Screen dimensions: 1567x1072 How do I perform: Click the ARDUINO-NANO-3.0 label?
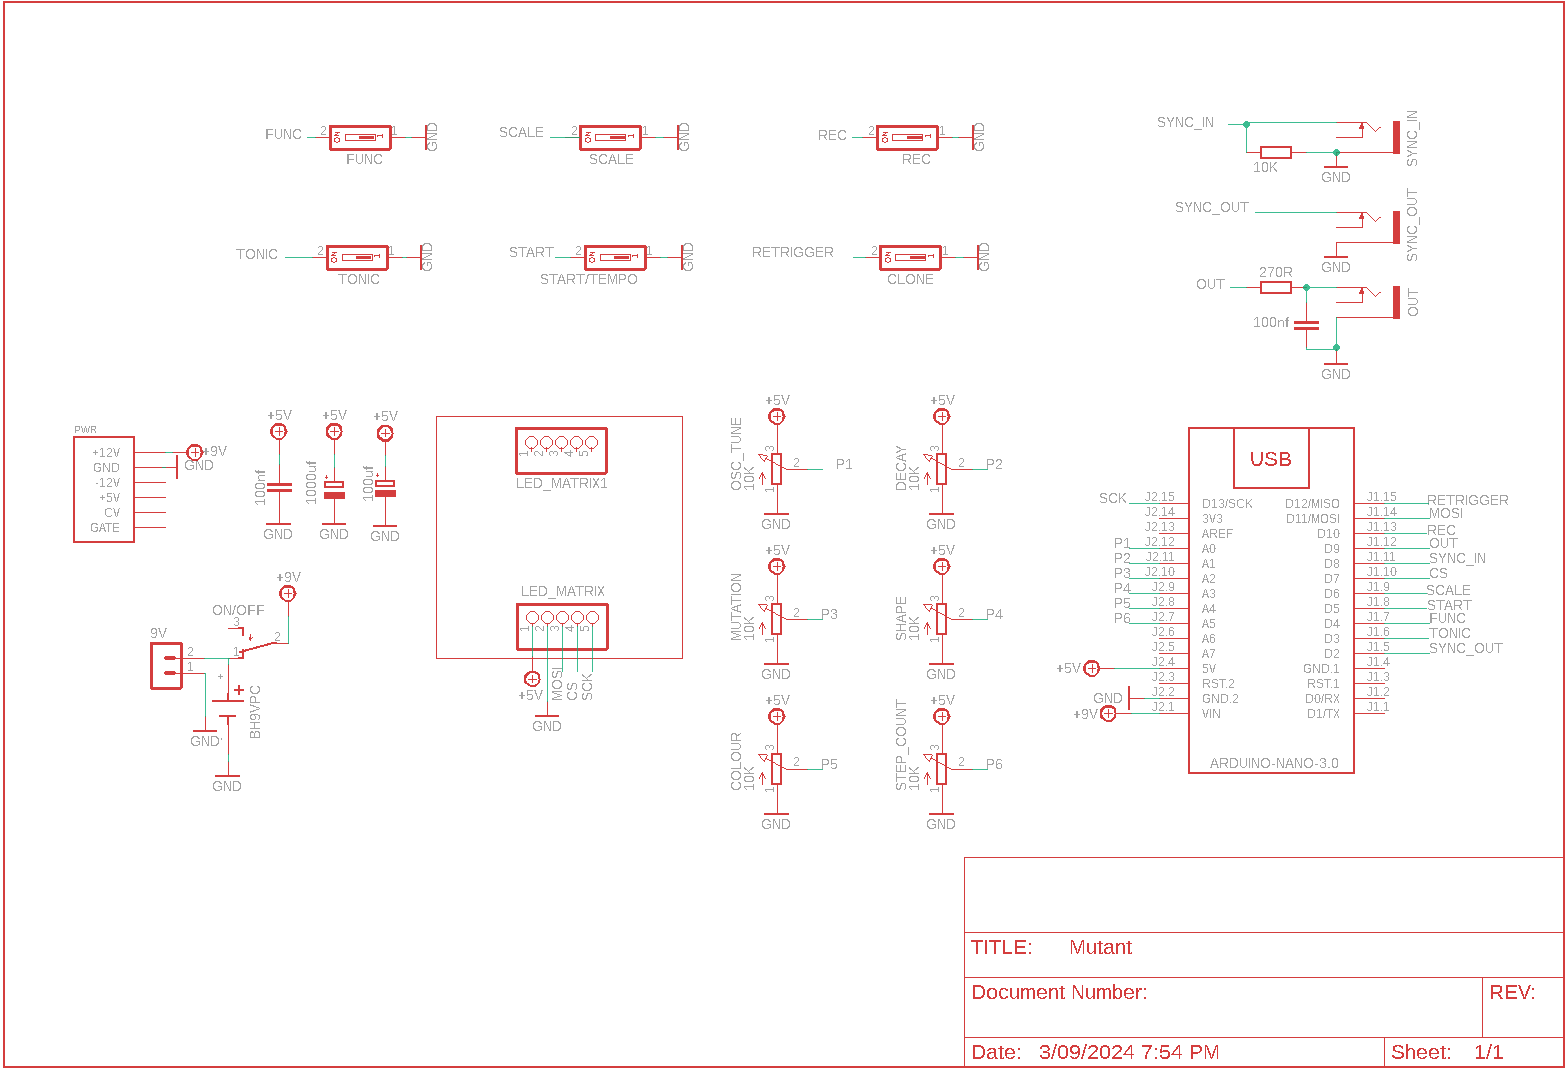tap(1274, 763)
